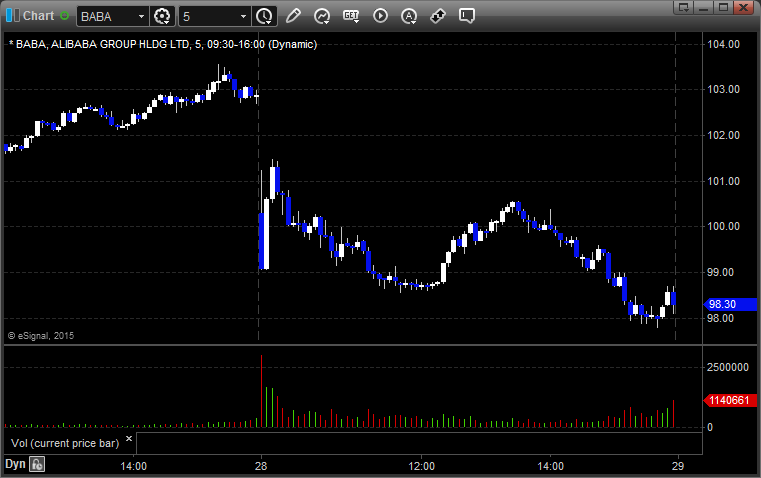The image size is (761, 478).
Task: Maximize the chart window
Action: click(x=723, y=7)
